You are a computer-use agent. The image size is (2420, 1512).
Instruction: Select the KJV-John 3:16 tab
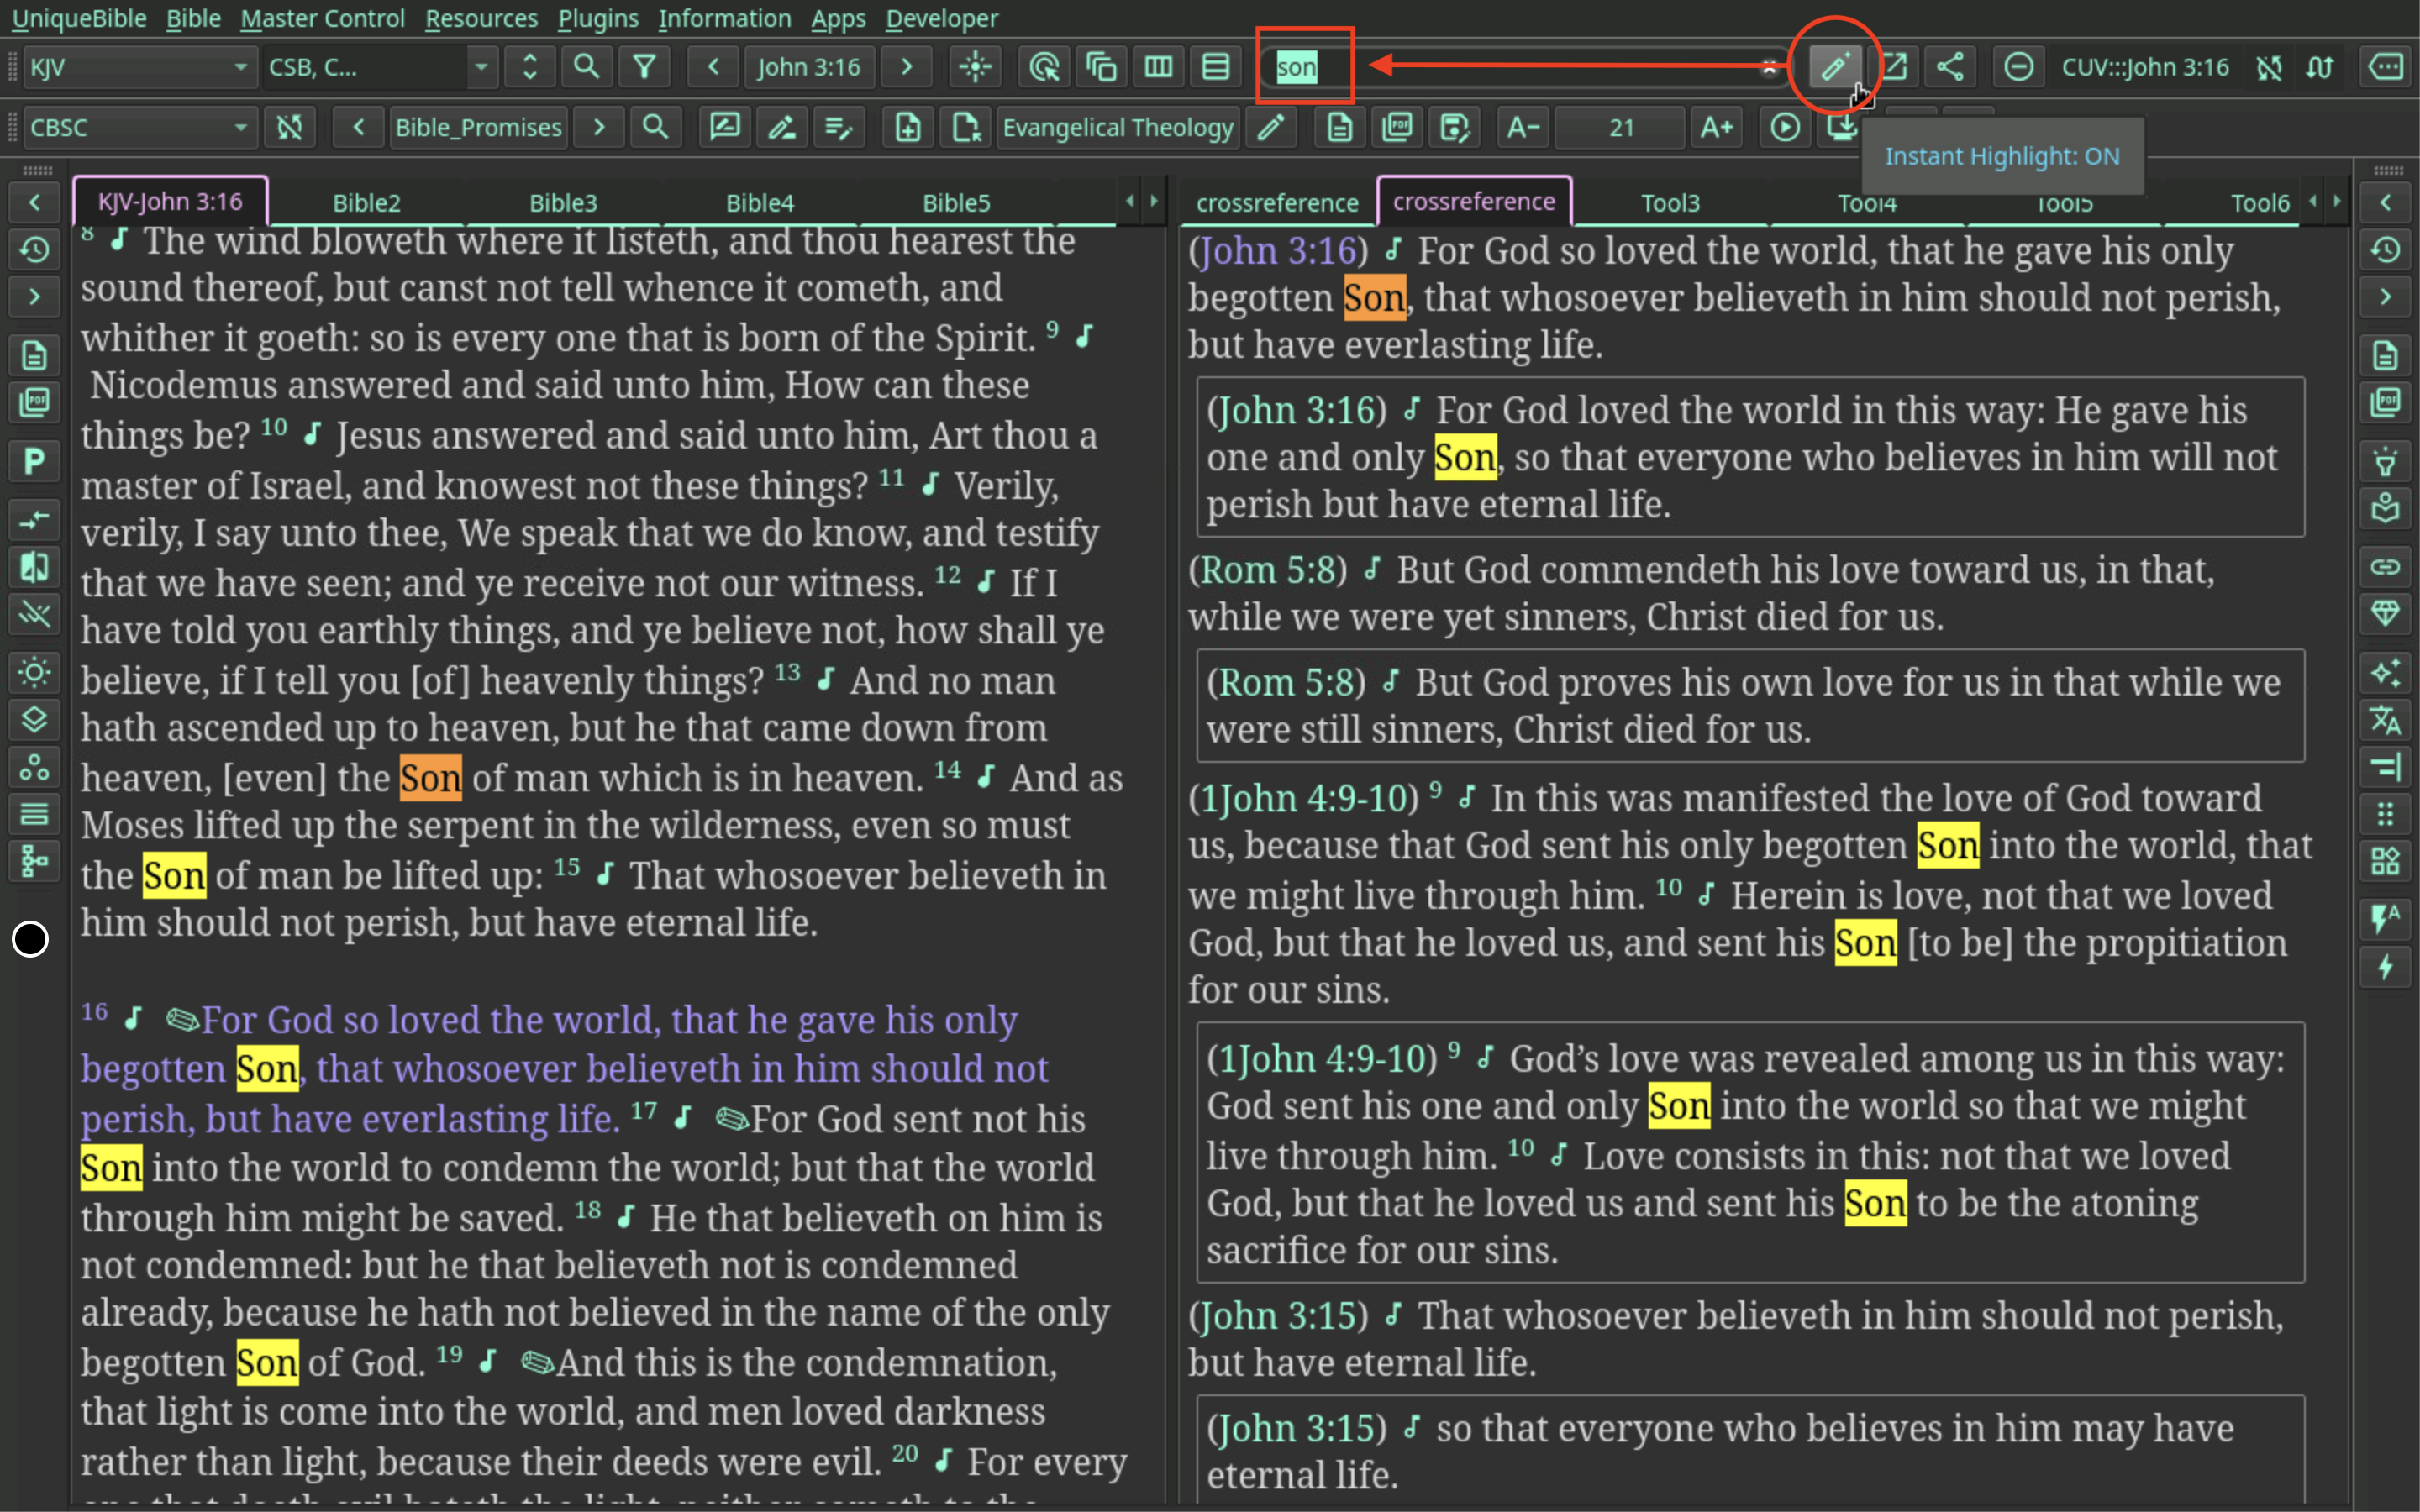coord(170,201)
